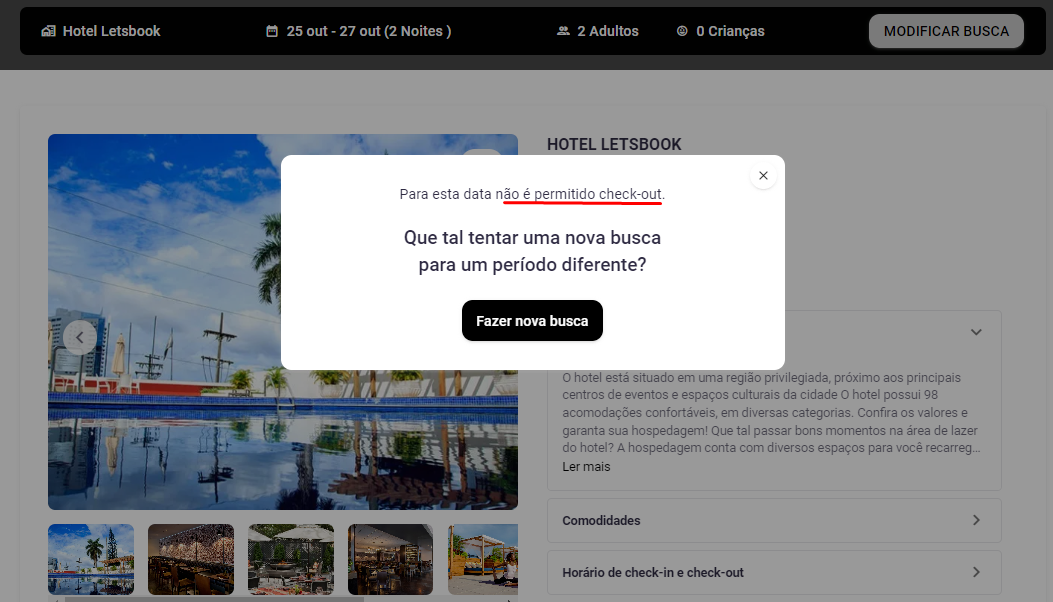Click the Ler mais link
Viewport: 1053px width, 602px height.
pos(586,466)
